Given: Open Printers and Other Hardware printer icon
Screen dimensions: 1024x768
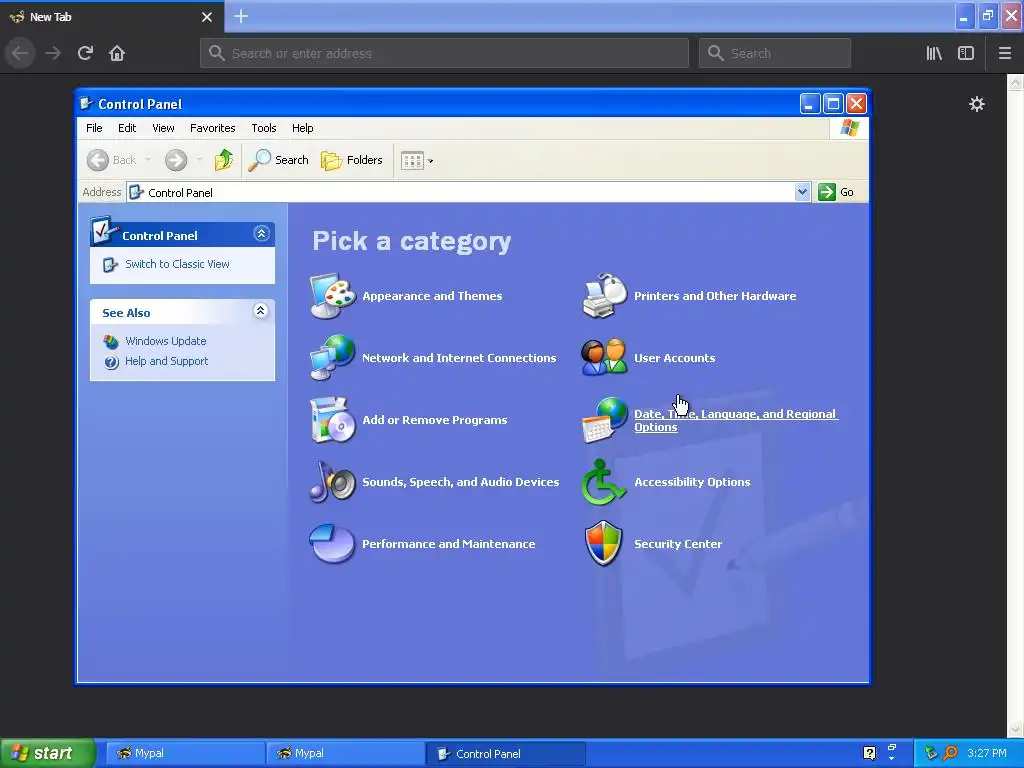Looking at the screenshot, I should point(604,296).
